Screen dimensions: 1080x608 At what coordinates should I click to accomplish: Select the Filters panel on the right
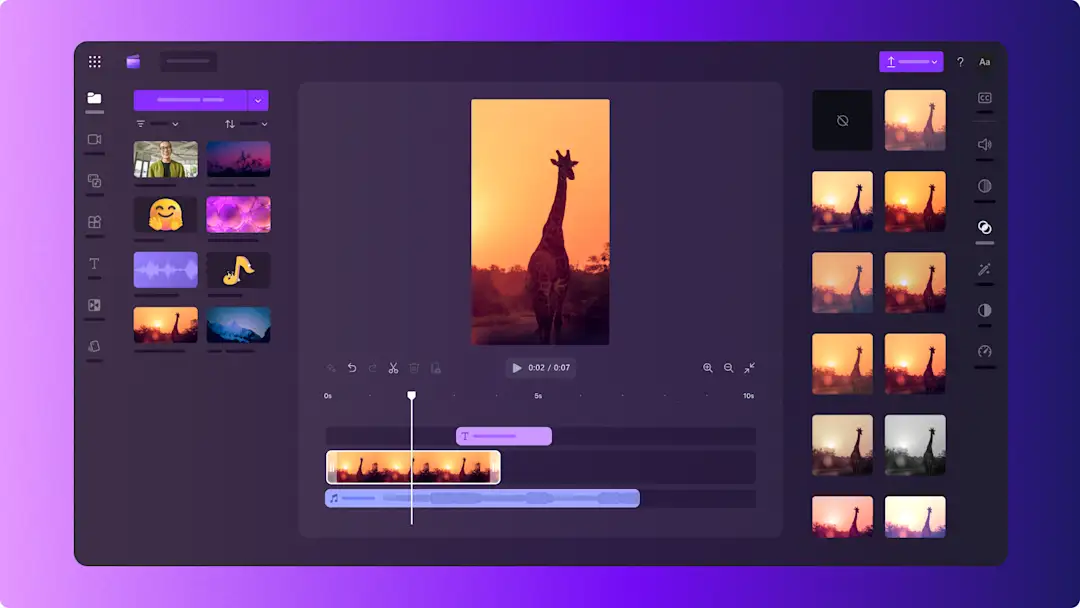click(x=985, y=228)
